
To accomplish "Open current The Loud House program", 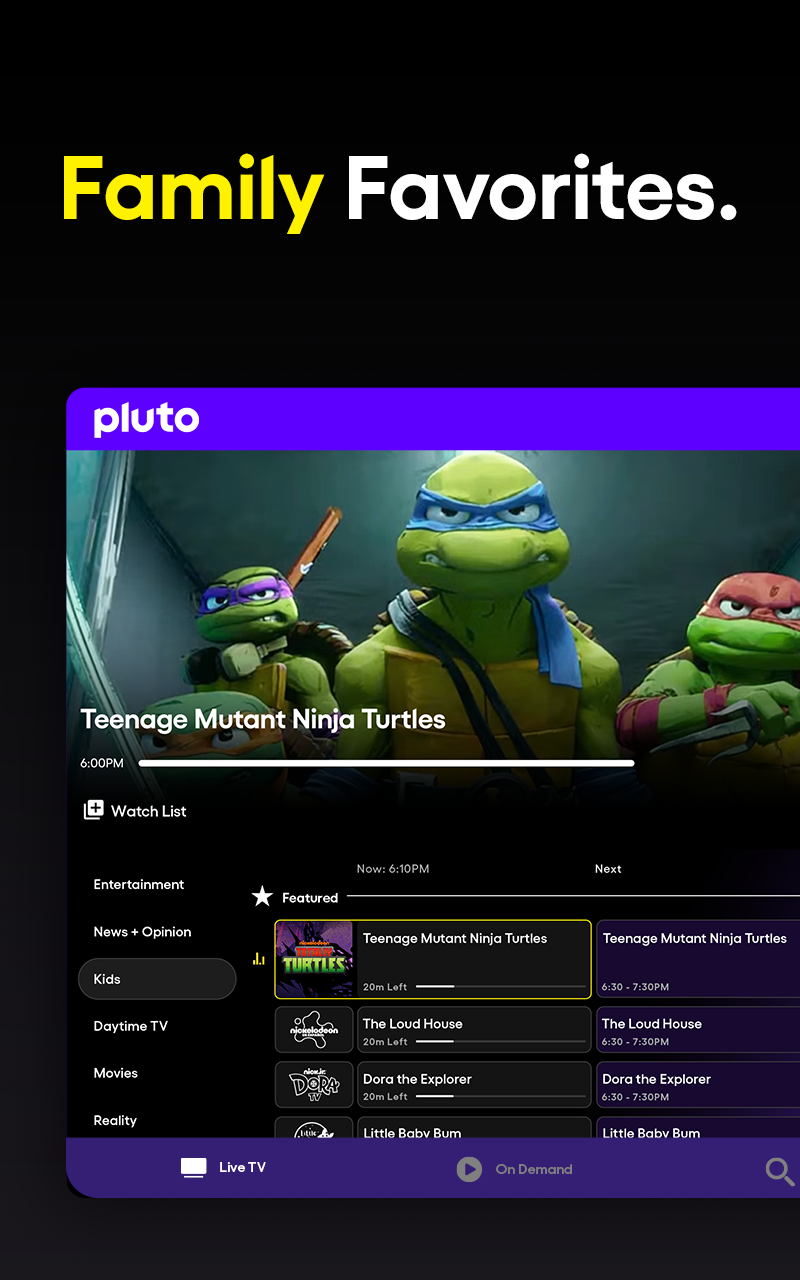I will tap(474, 1029).
